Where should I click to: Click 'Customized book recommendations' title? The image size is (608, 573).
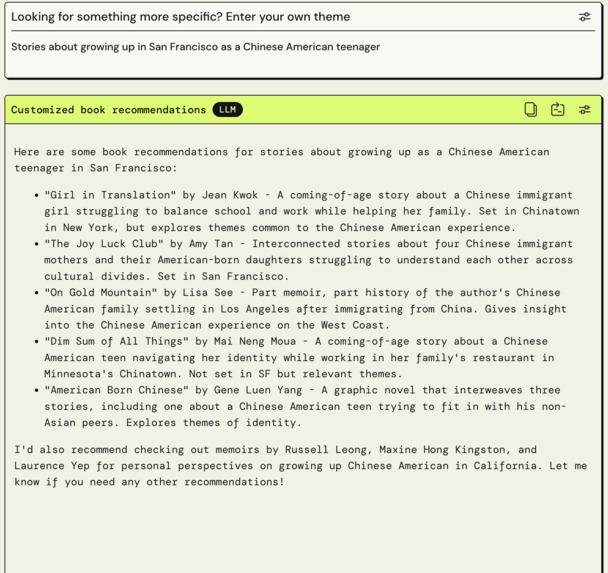click(x=108, y=110)
